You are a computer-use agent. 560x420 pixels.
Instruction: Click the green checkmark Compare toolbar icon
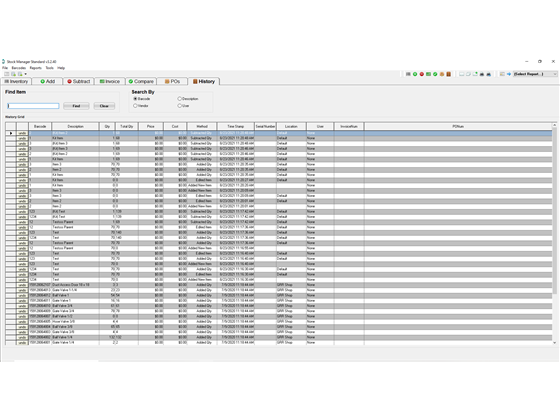click(435, 74)
